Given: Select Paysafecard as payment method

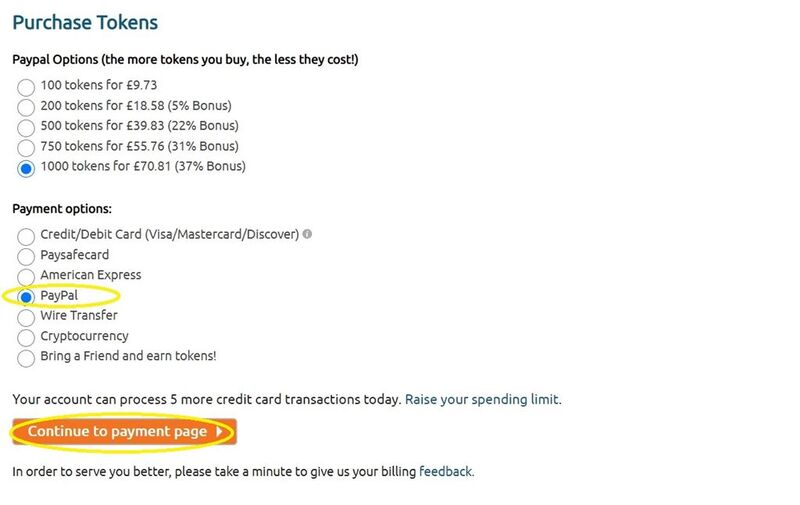Looking at the screenshot, I should coord(26,257).
